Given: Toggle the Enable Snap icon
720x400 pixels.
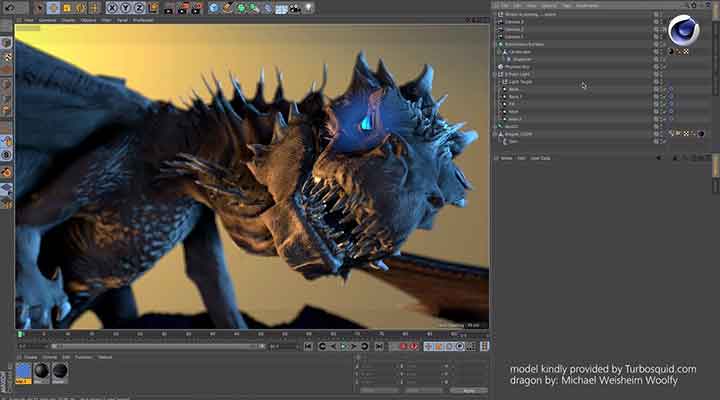Looking at the screenshot, I should click(6, 172).
